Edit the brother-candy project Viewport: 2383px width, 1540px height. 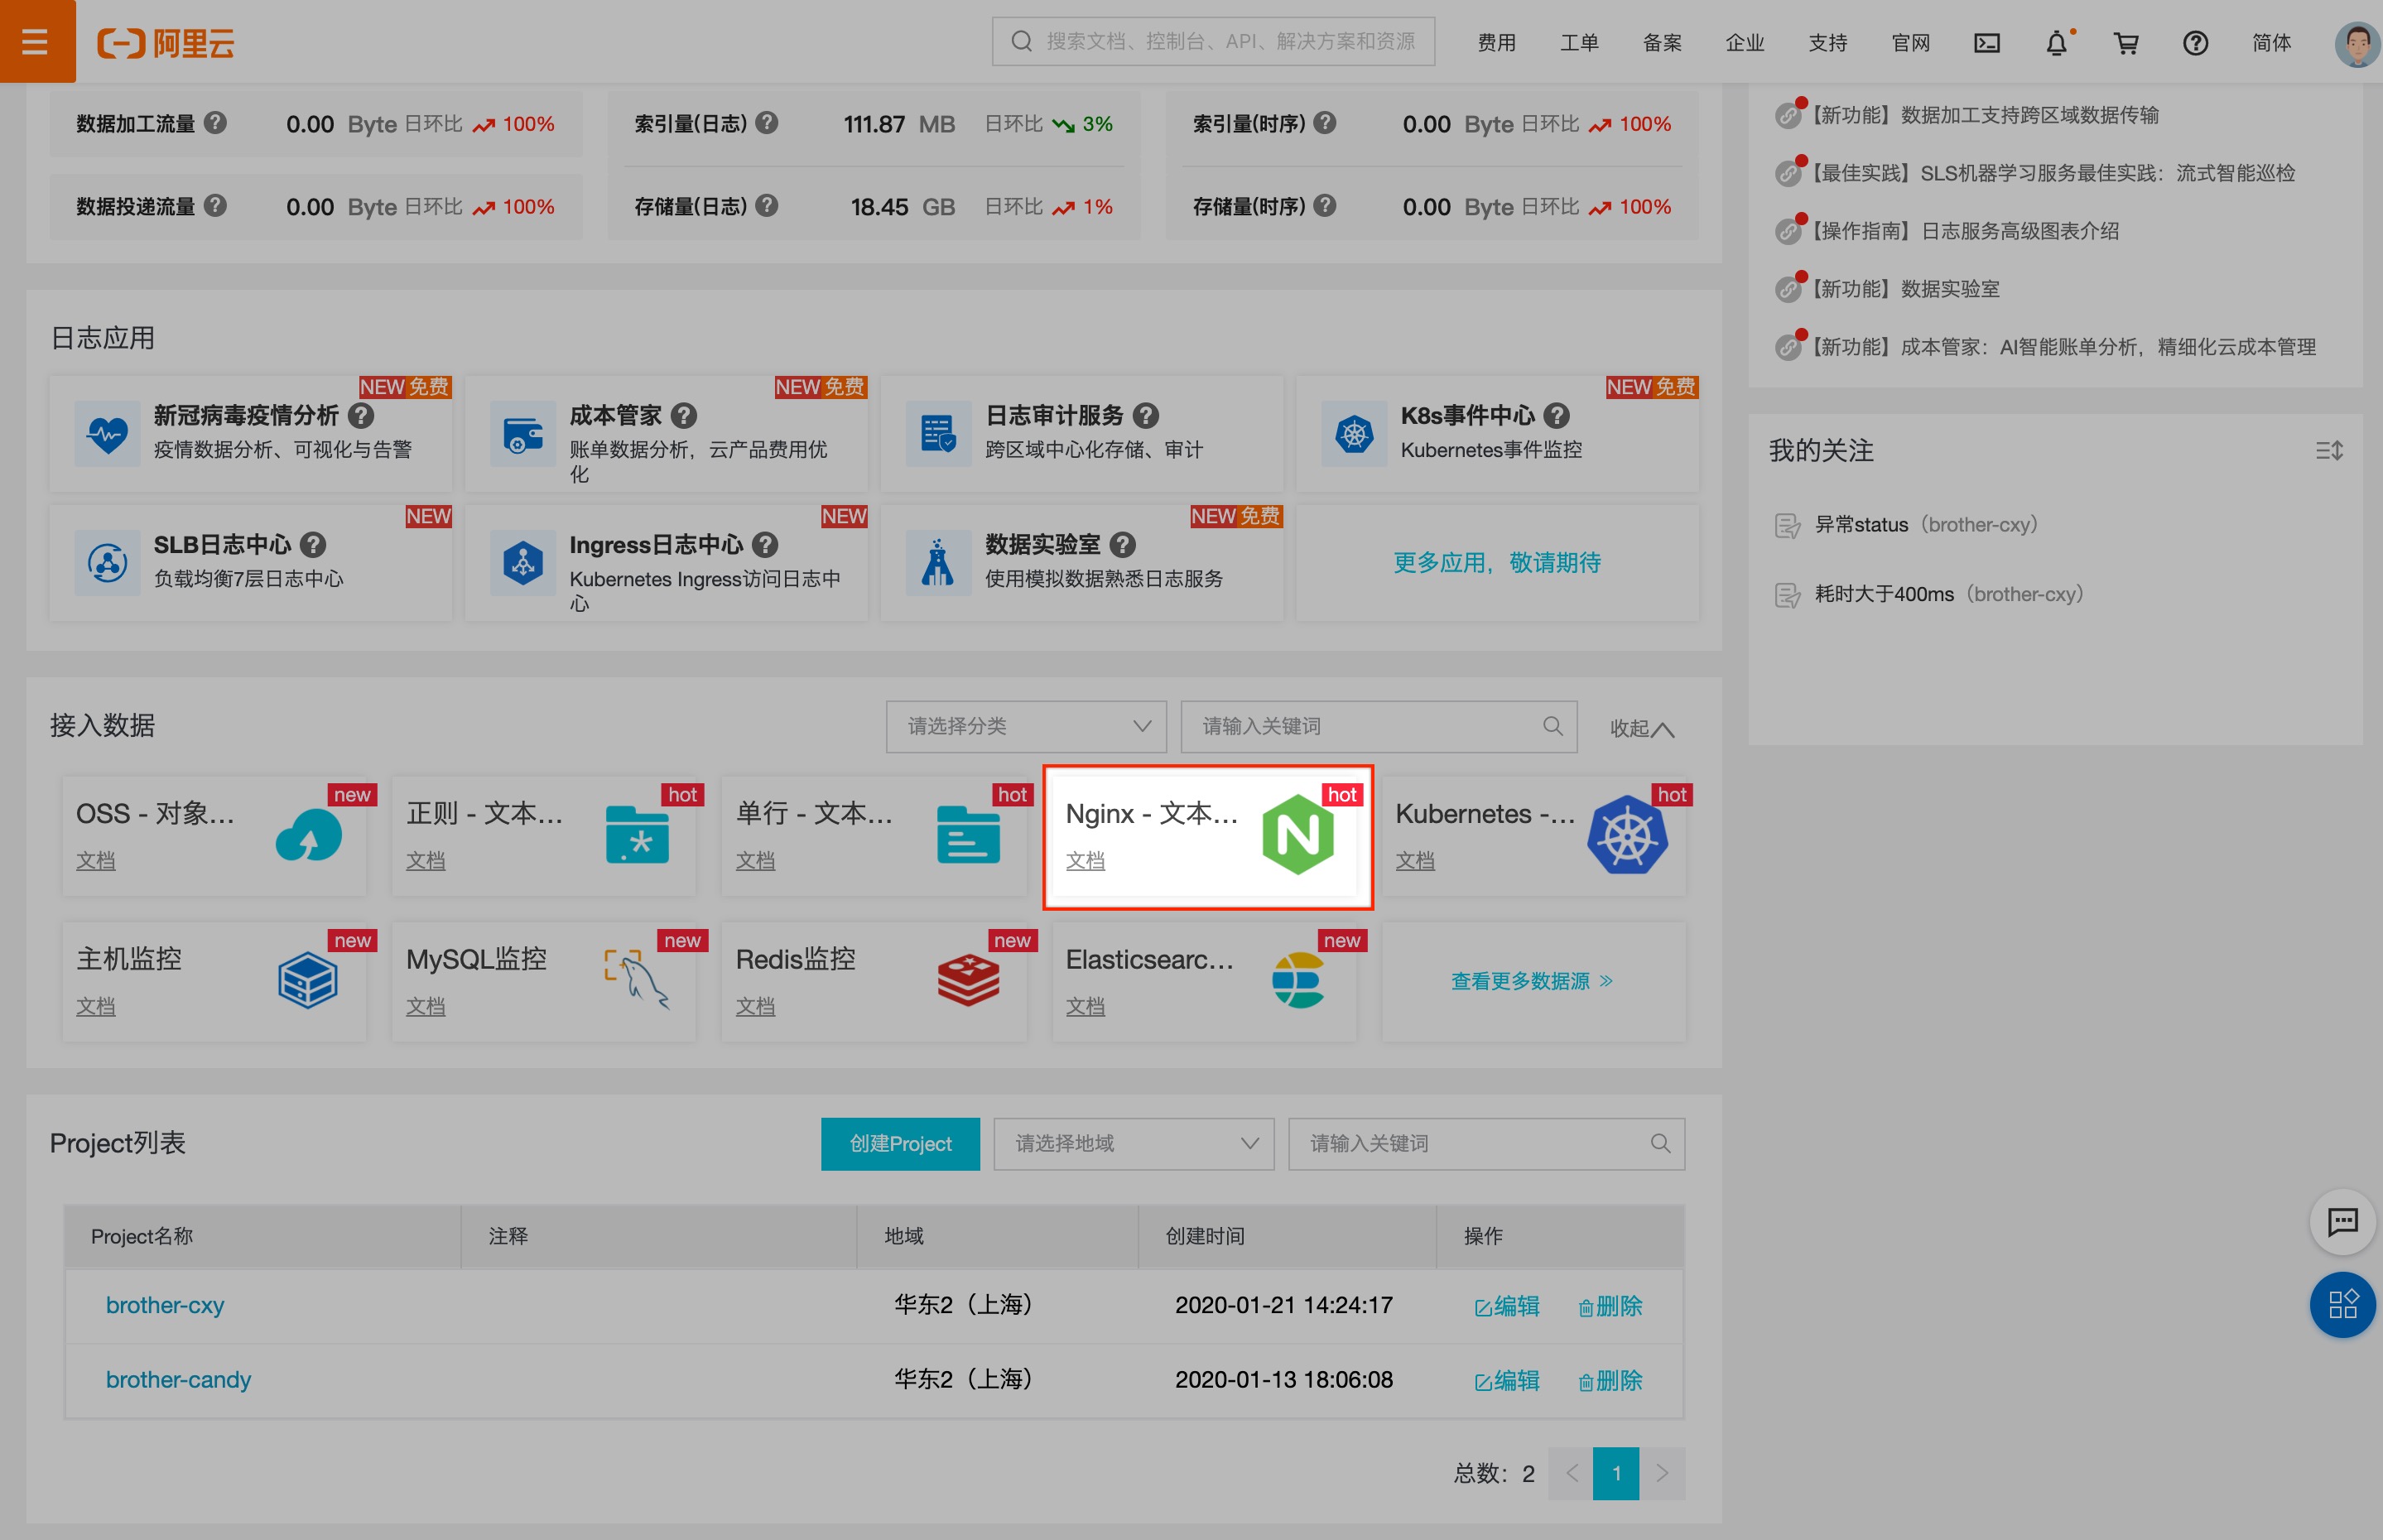pyautogui.click(x=1507, y=1381)
